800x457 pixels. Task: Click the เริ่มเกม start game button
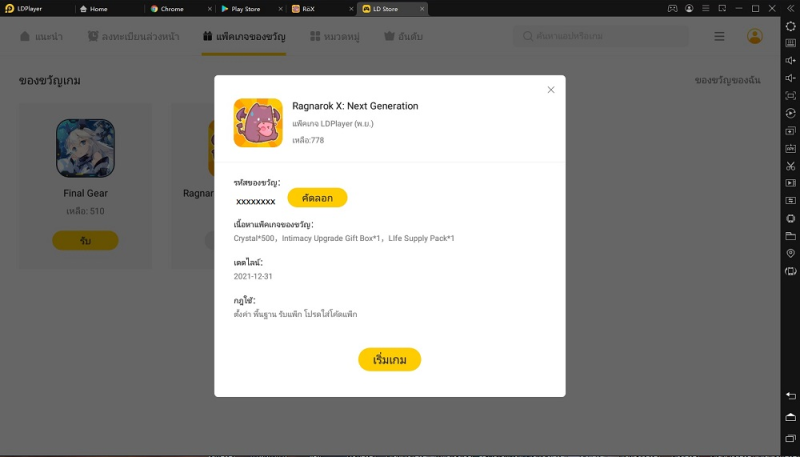click(389, 360)
